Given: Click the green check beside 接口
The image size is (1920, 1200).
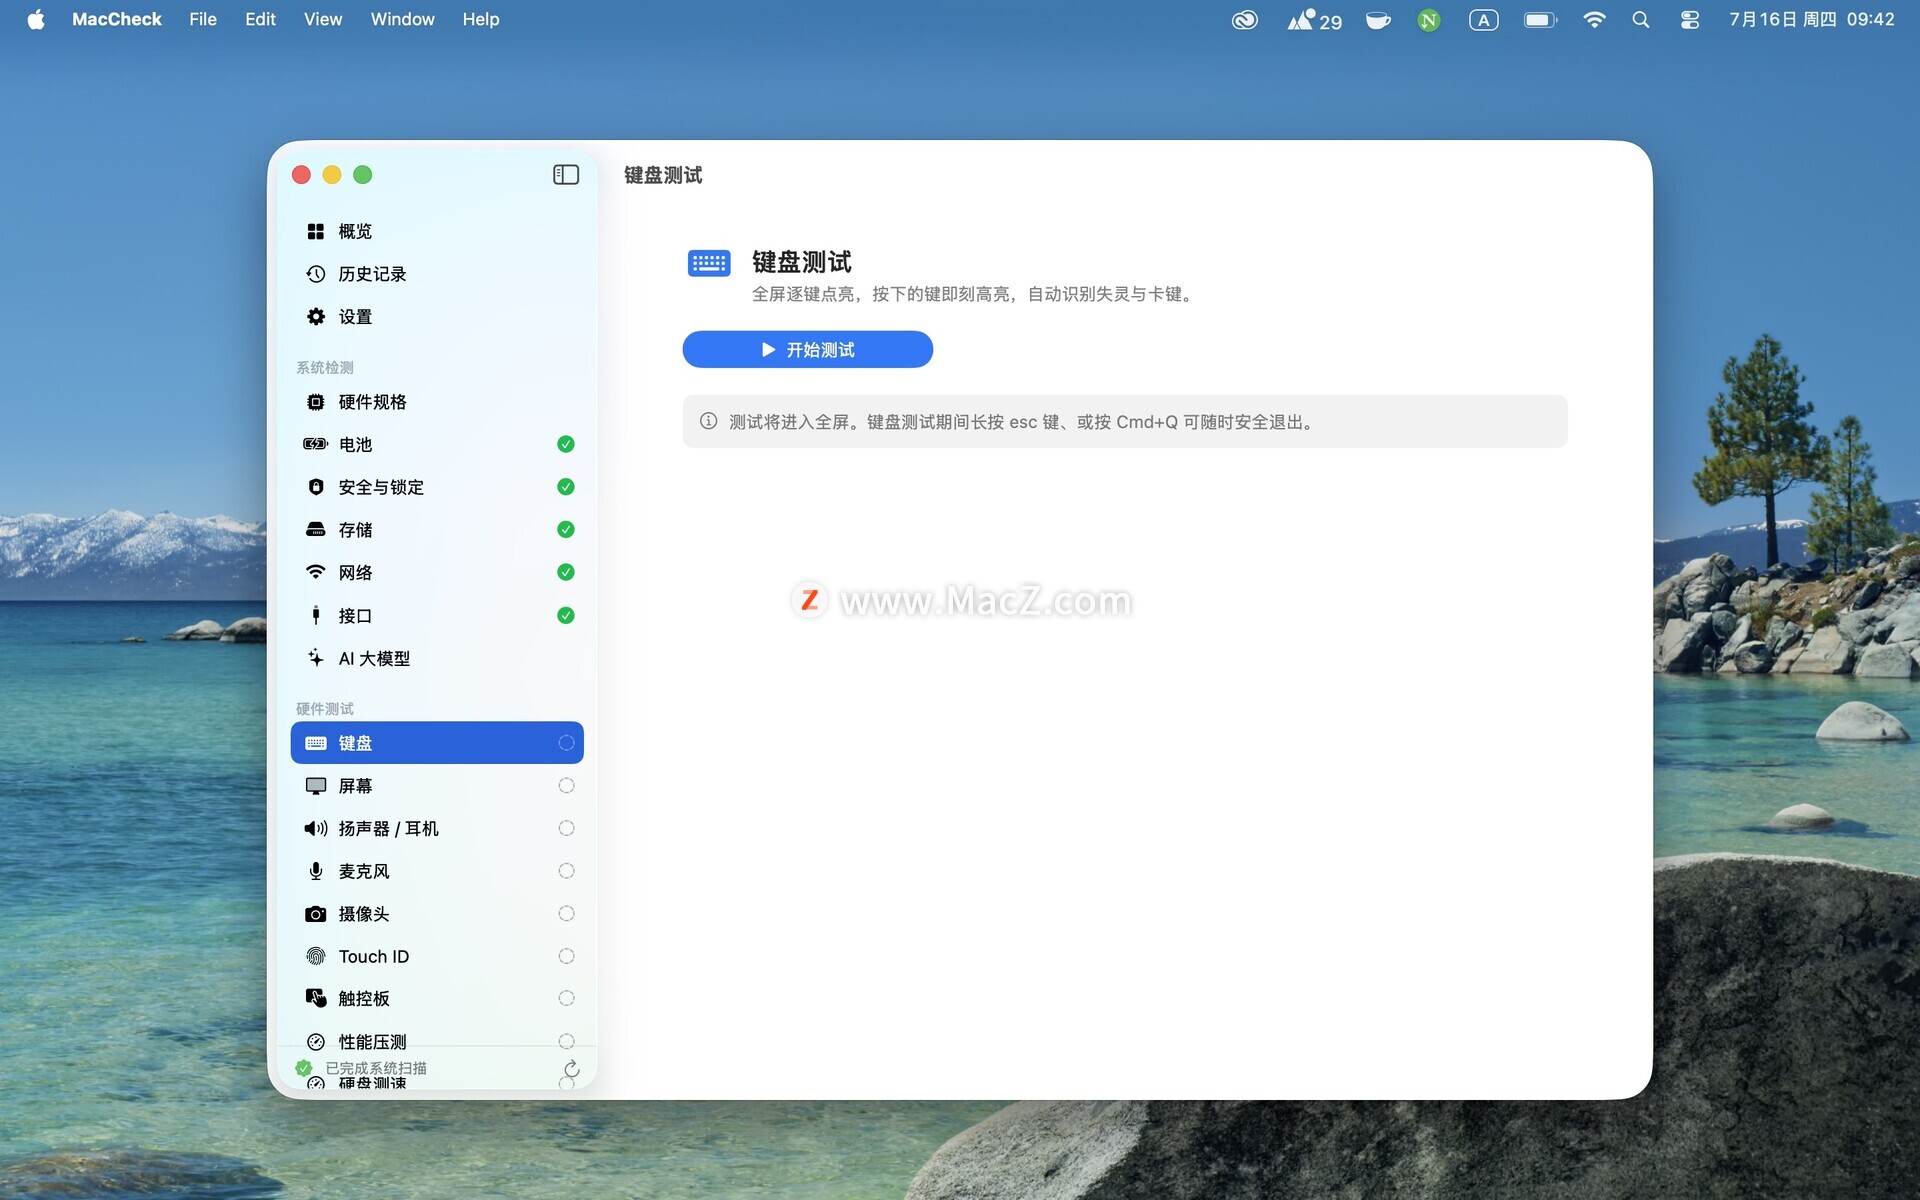Looking at the screenshot, I should click(566, 615).
